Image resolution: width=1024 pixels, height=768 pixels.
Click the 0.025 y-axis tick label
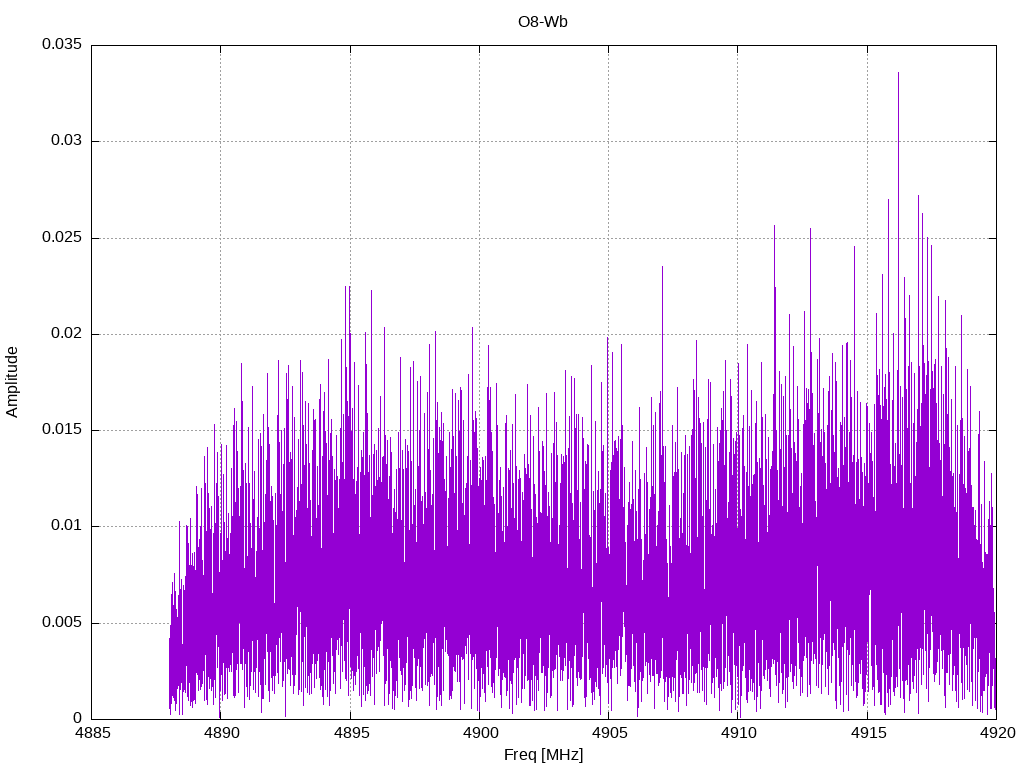pyautogui.click(x=61, y=238)
